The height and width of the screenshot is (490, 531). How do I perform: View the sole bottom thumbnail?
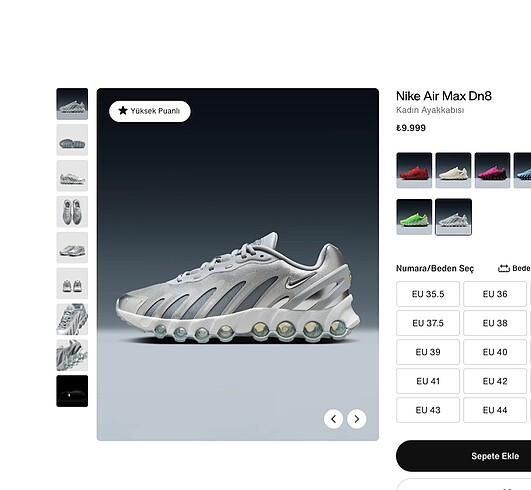72,140
